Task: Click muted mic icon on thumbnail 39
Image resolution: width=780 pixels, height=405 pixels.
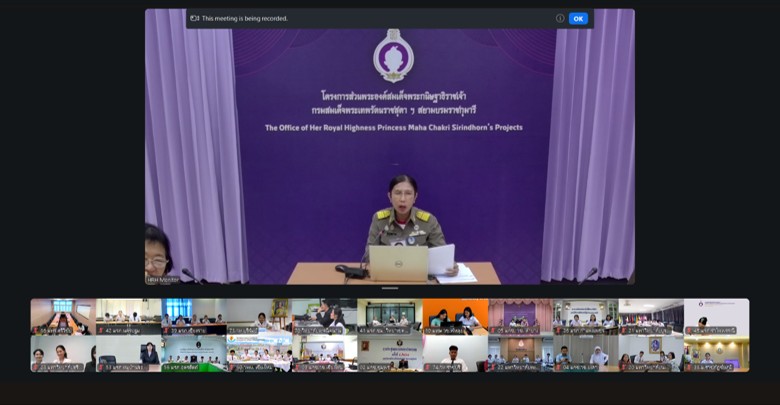Action: pyautogui.click(x=167, y=330)
